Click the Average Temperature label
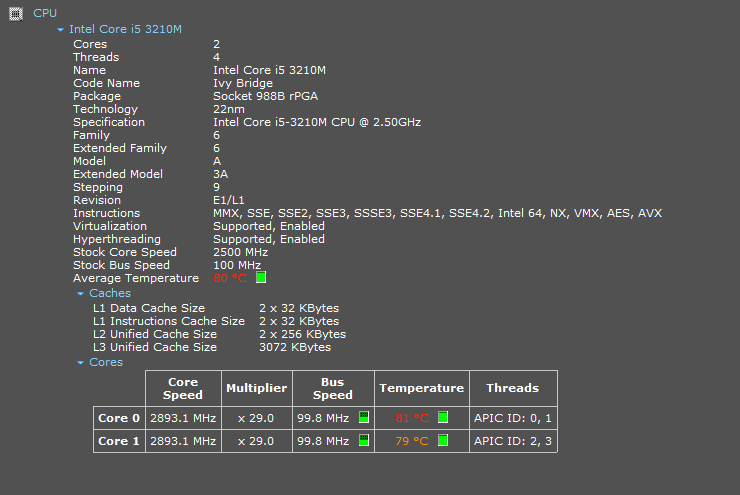This screenshot has height=495, width=740. pyautogui.click(x=136, y=278)
